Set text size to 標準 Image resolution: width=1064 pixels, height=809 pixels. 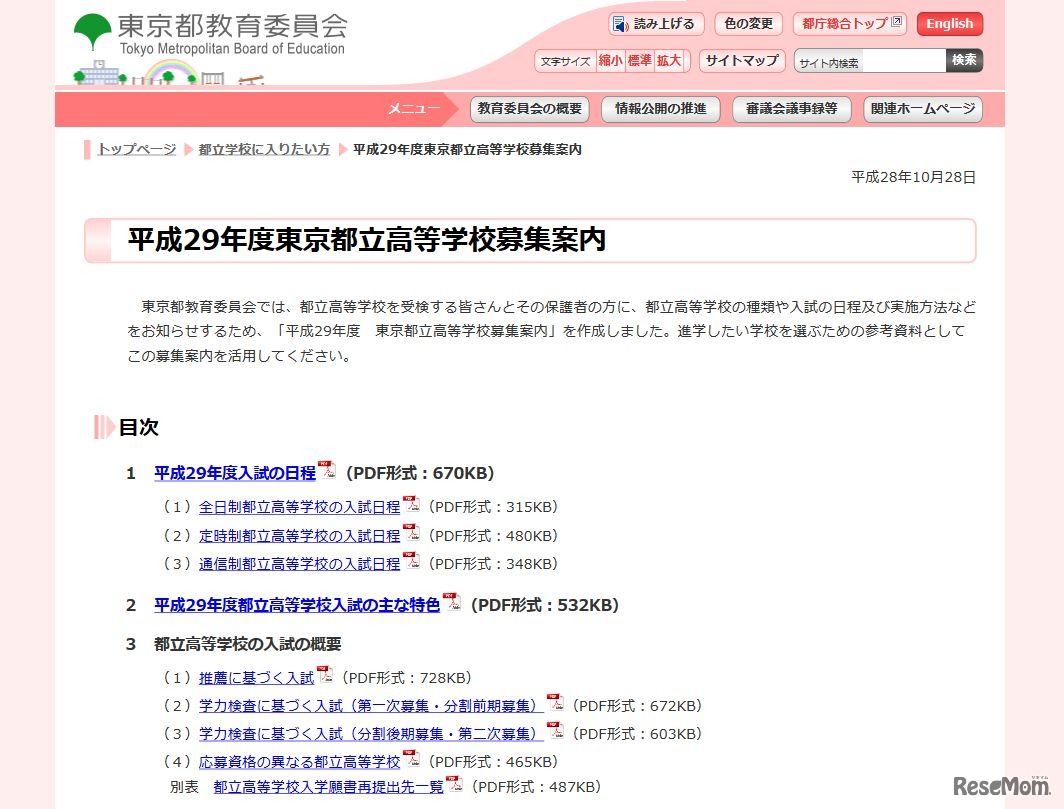tap(639, 61)
